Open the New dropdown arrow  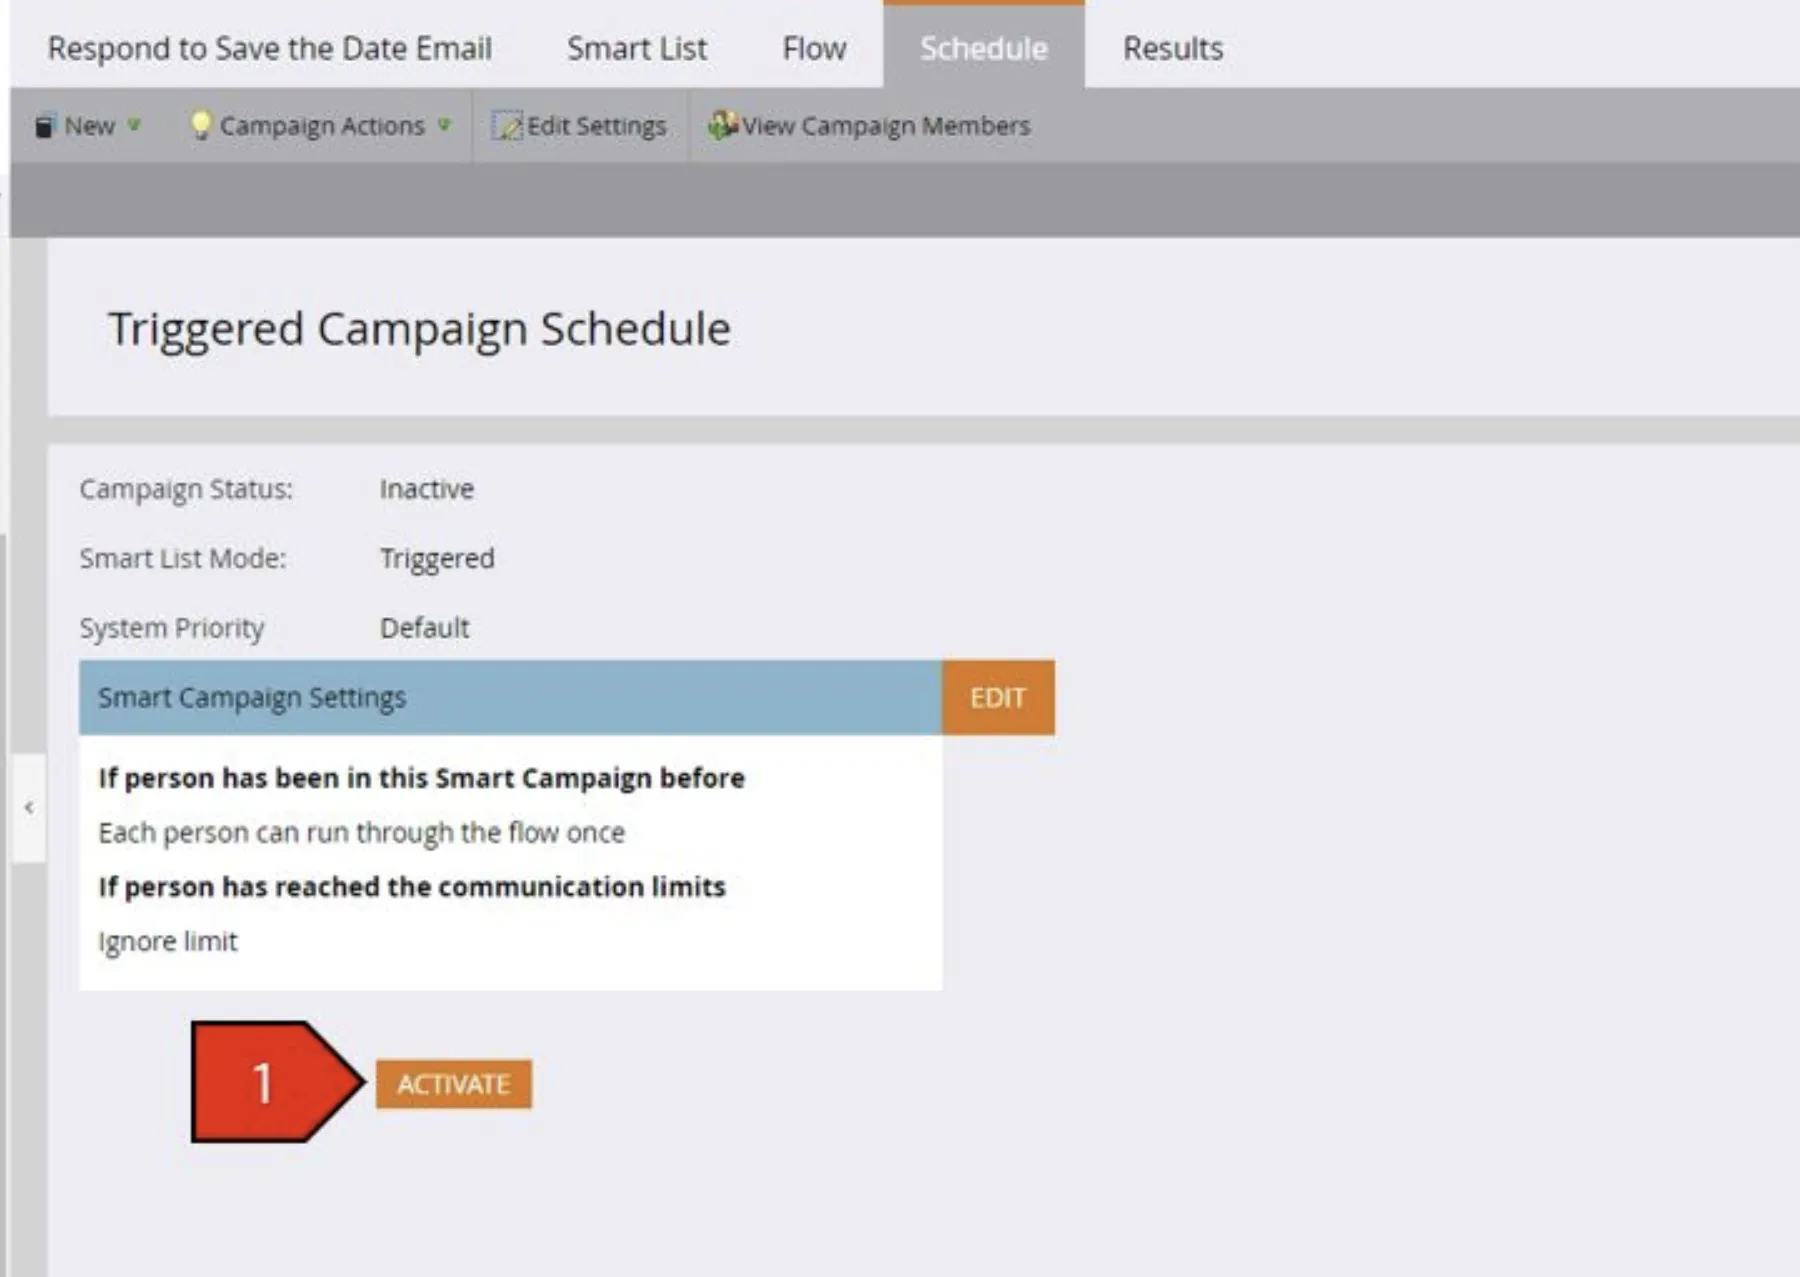click(x=134, y=125)
